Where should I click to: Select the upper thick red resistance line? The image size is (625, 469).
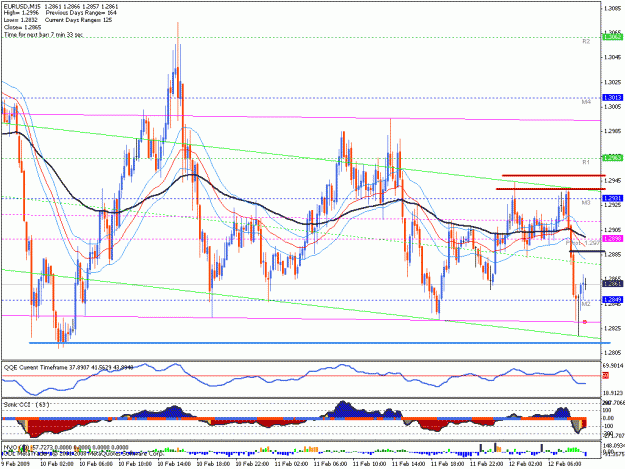[554, 175]
